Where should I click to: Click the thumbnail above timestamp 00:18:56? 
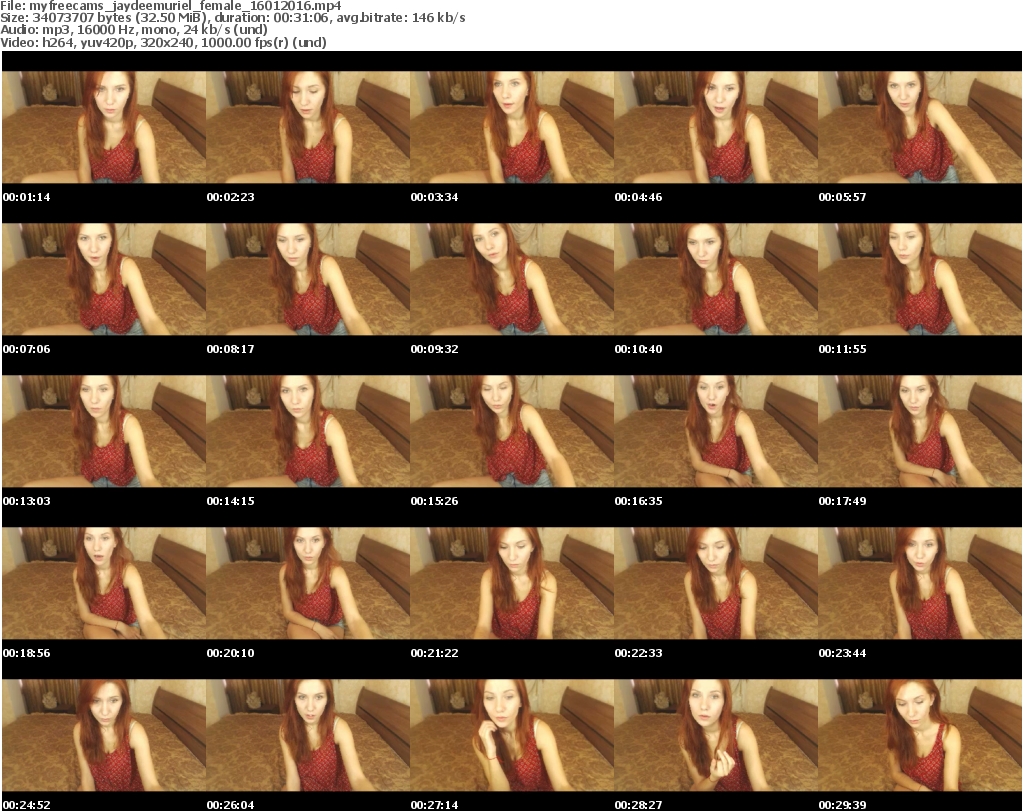pos(104,583)
